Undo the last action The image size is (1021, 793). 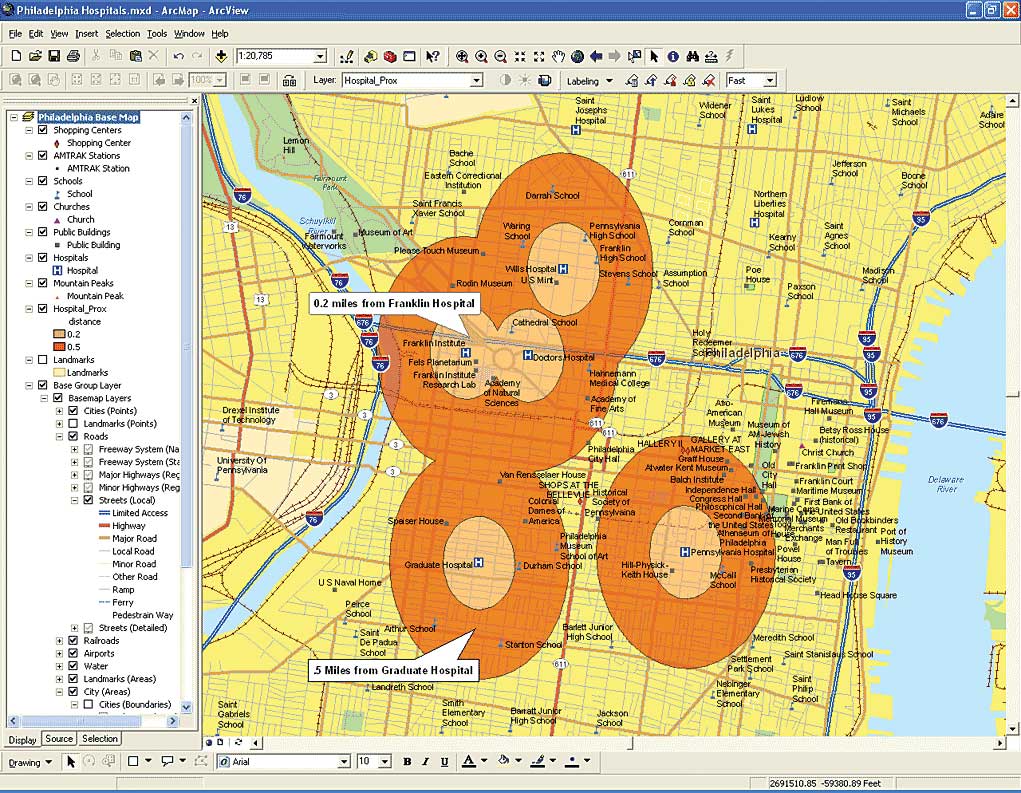pos(178,57)
